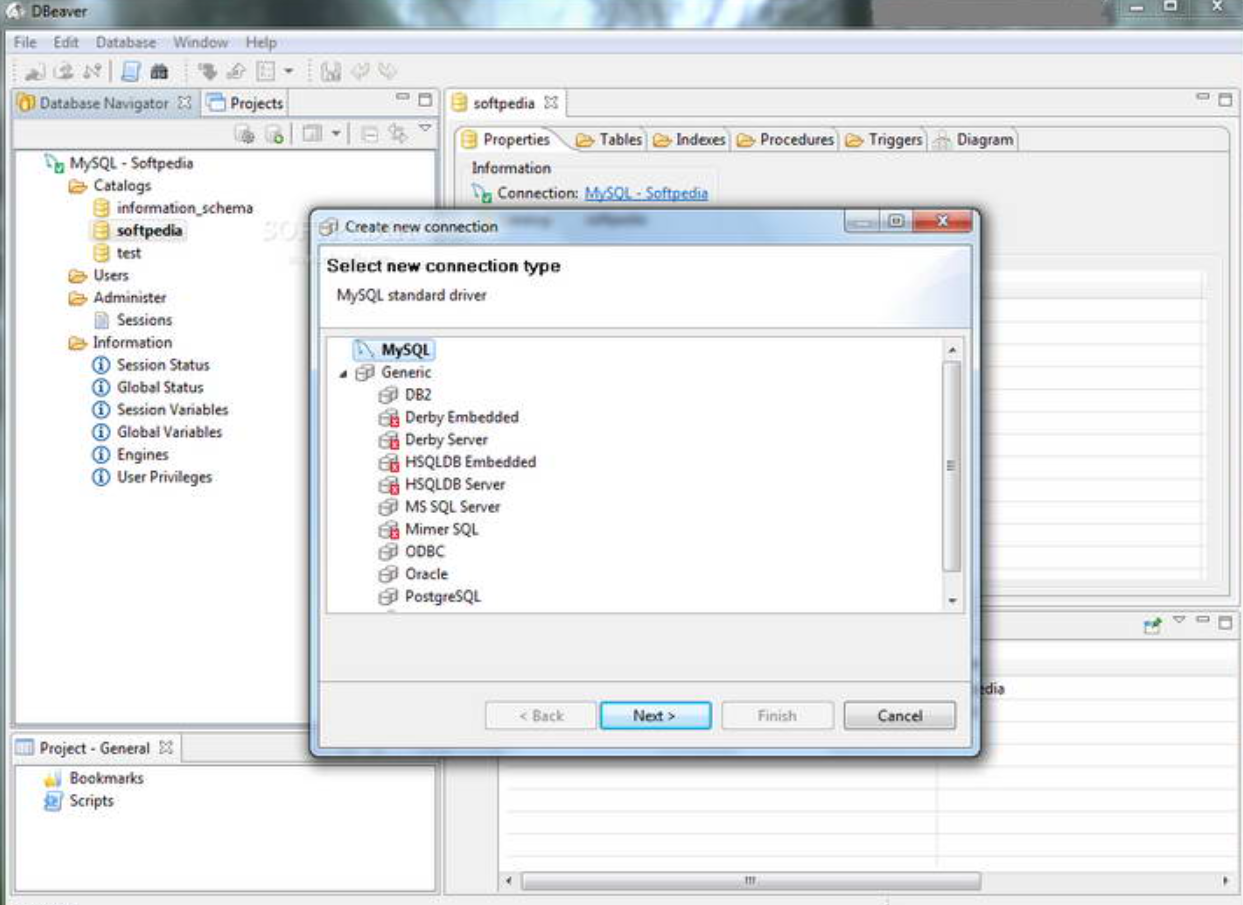Switch to the Projects tab
Image resolution: width=1243 pixels, height=905 pixels.
pos(245,103)
